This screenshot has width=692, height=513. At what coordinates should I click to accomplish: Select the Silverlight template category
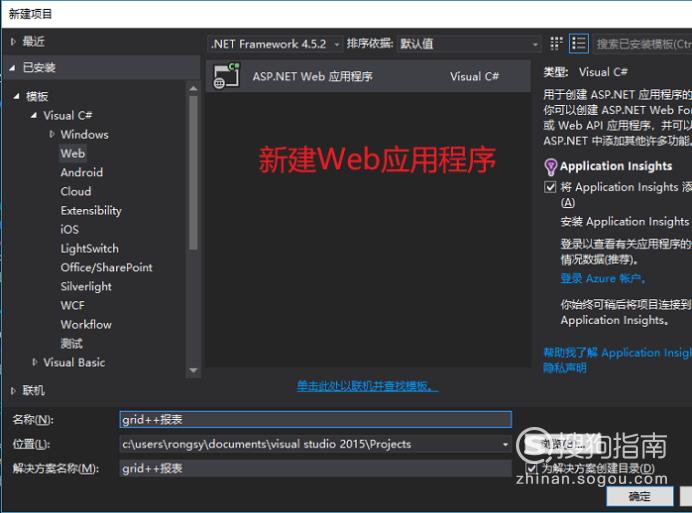click(86, 287)
